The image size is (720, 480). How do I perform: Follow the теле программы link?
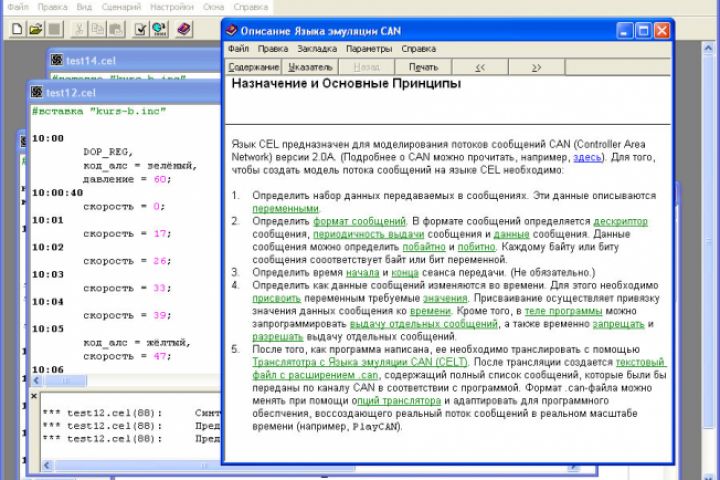click(x=563, y=311)
